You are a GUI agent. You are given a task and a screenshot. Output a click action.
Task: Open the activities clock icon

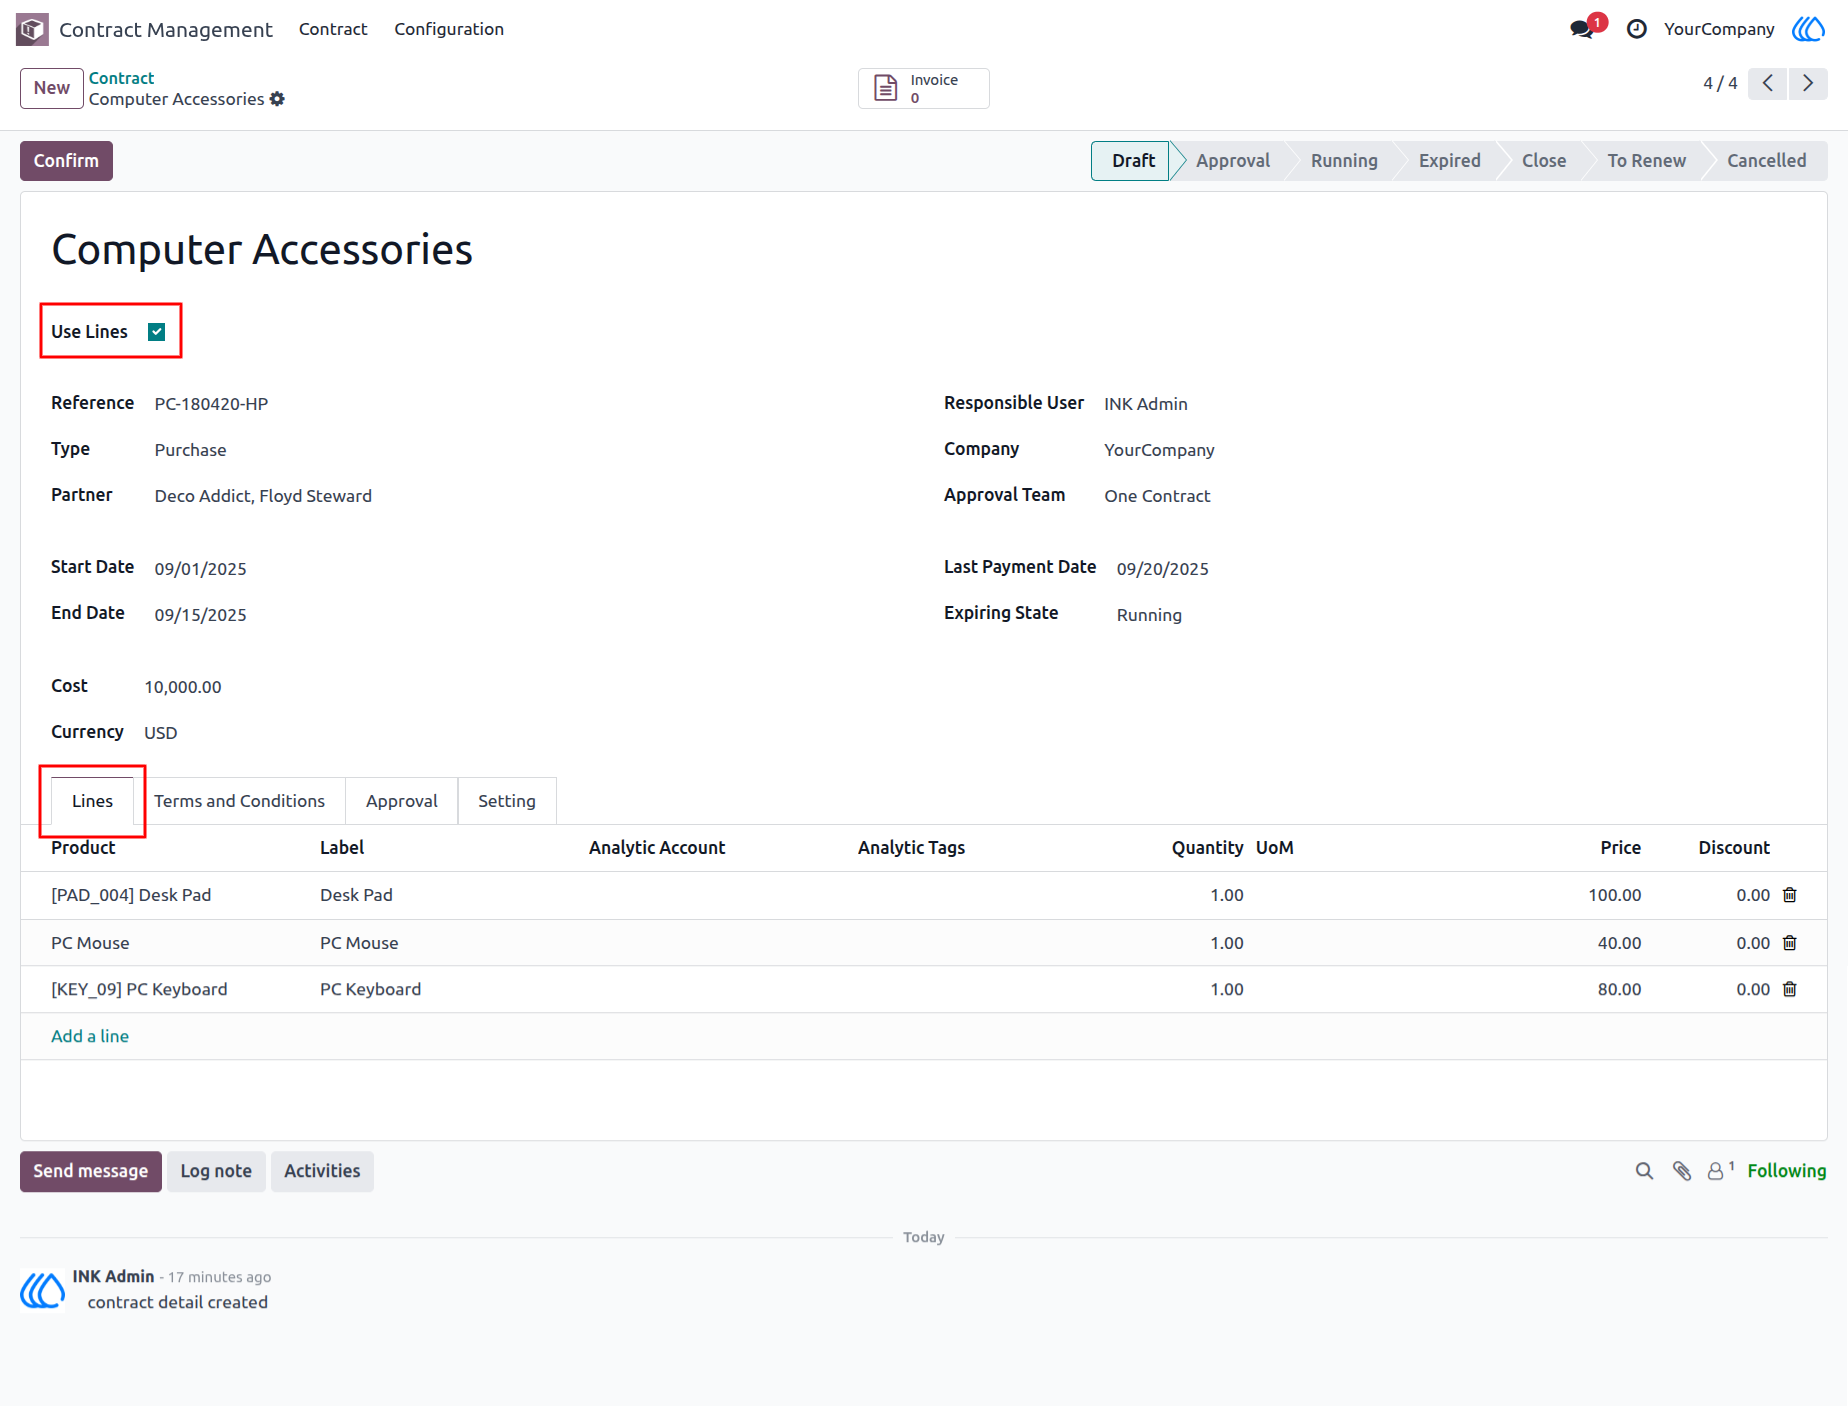click(x=1637, y=29)
